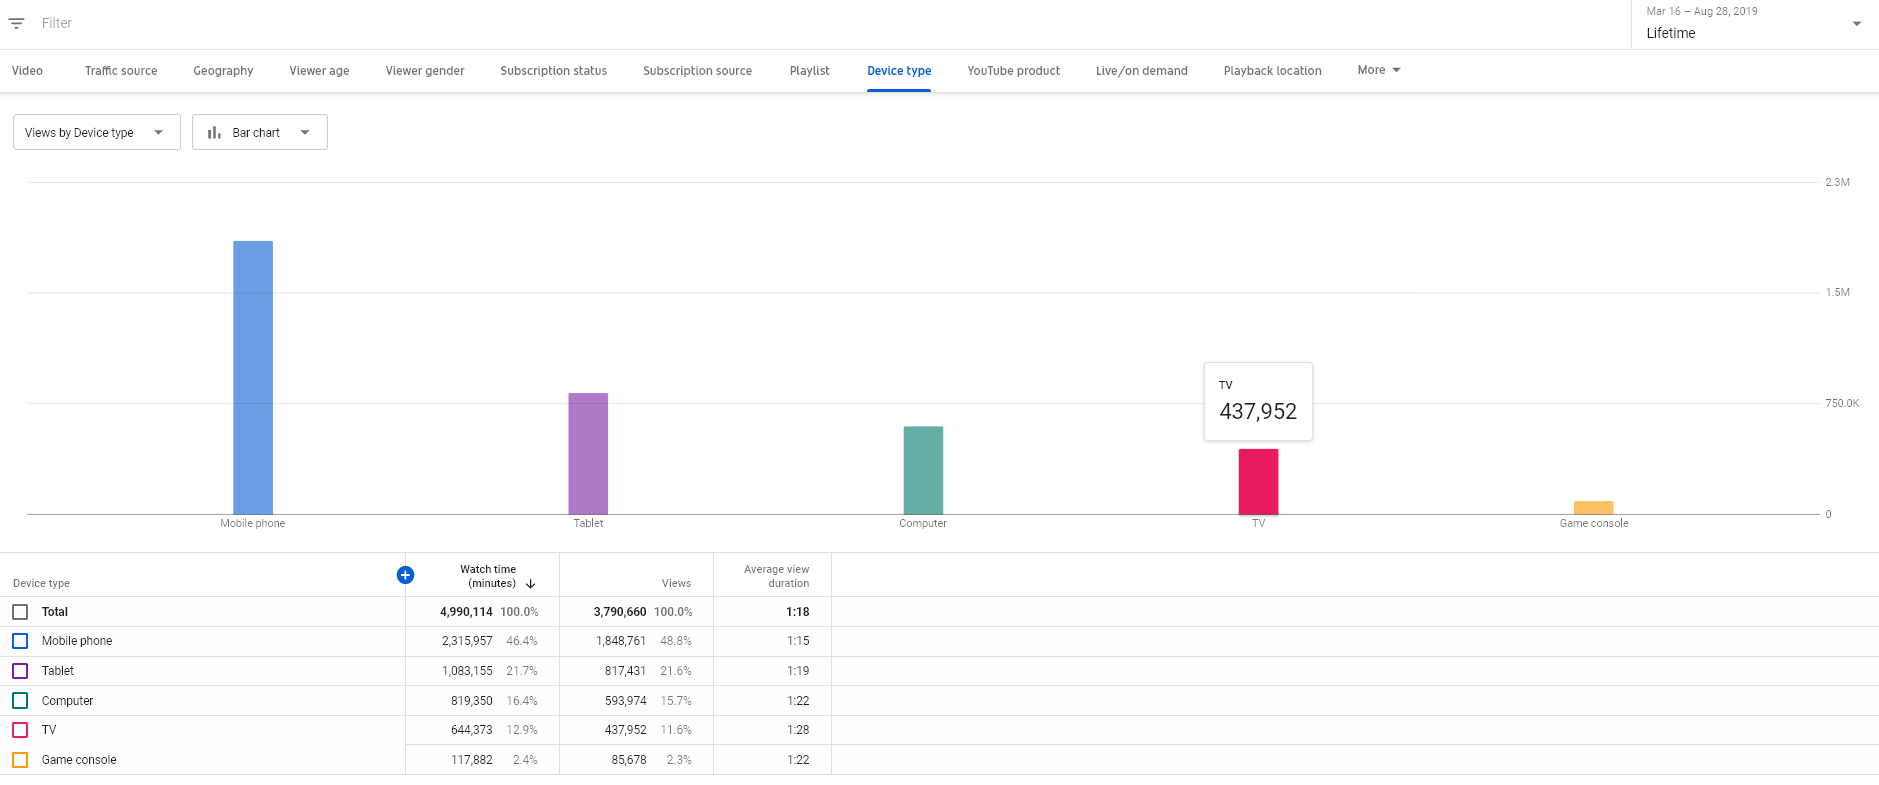
Task: Enable the Computer row checkbox
Action: 20,701
